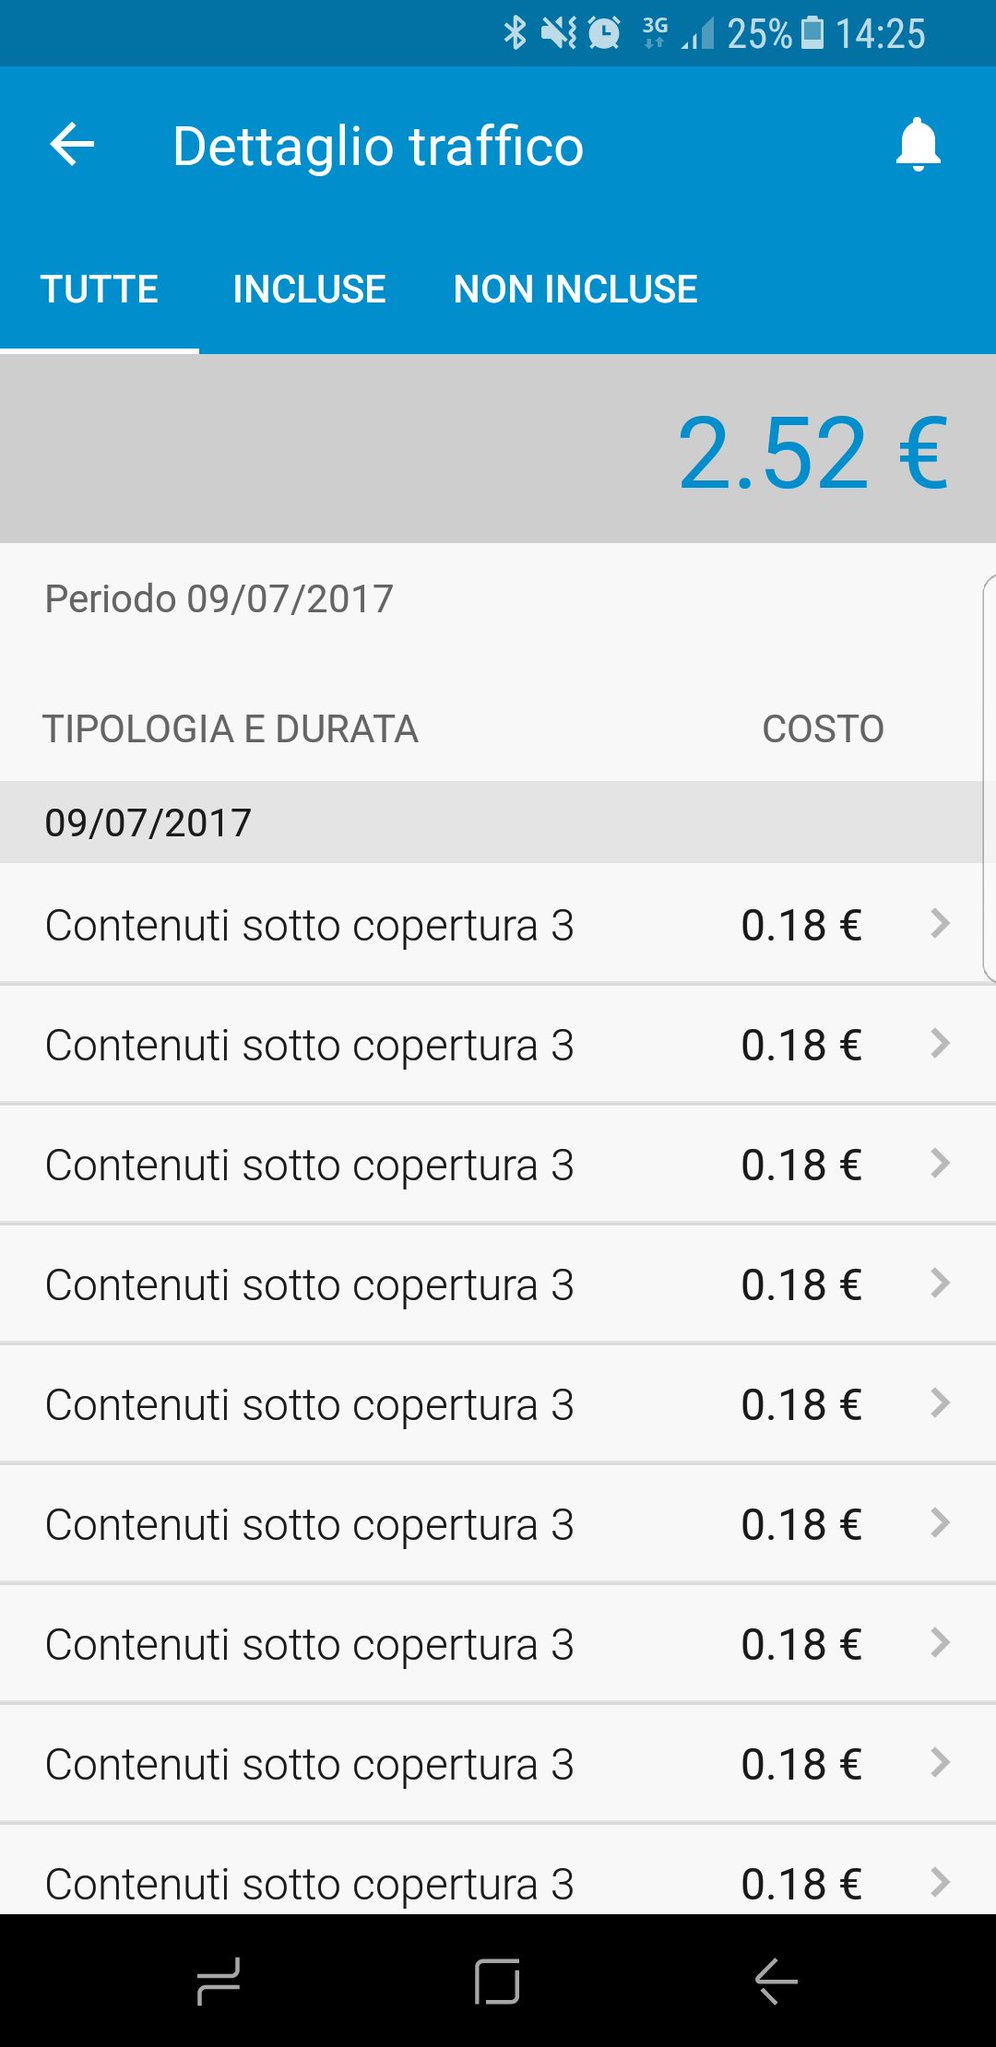
Task: Tap the 2.52 € total amount
Action: [812, 453]
